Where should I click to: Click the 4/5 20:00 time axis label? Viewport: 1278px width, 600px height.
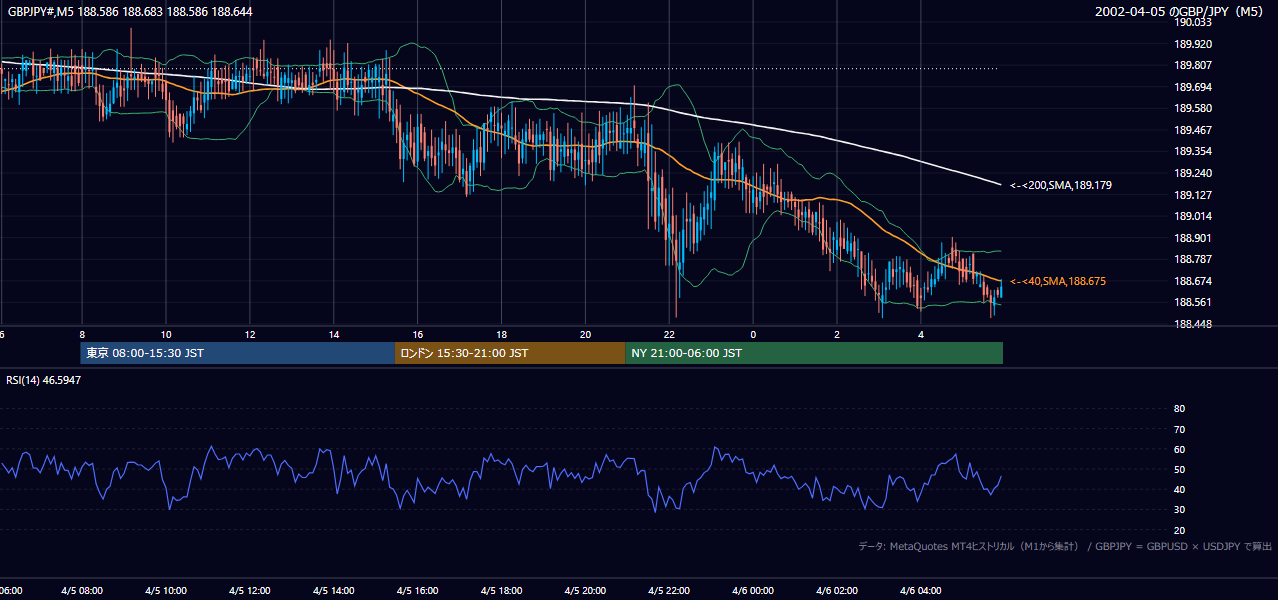pos(586,591)
